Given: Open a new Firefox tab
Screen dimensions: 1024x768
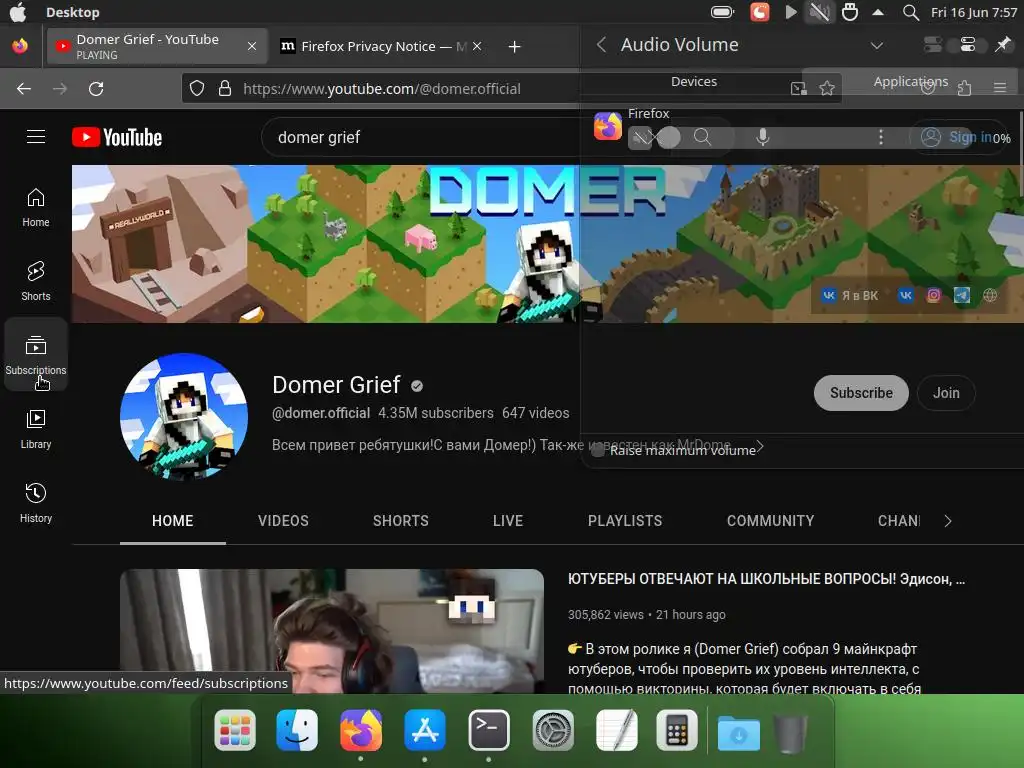Looking at the screenshot, I should [515, 46].
